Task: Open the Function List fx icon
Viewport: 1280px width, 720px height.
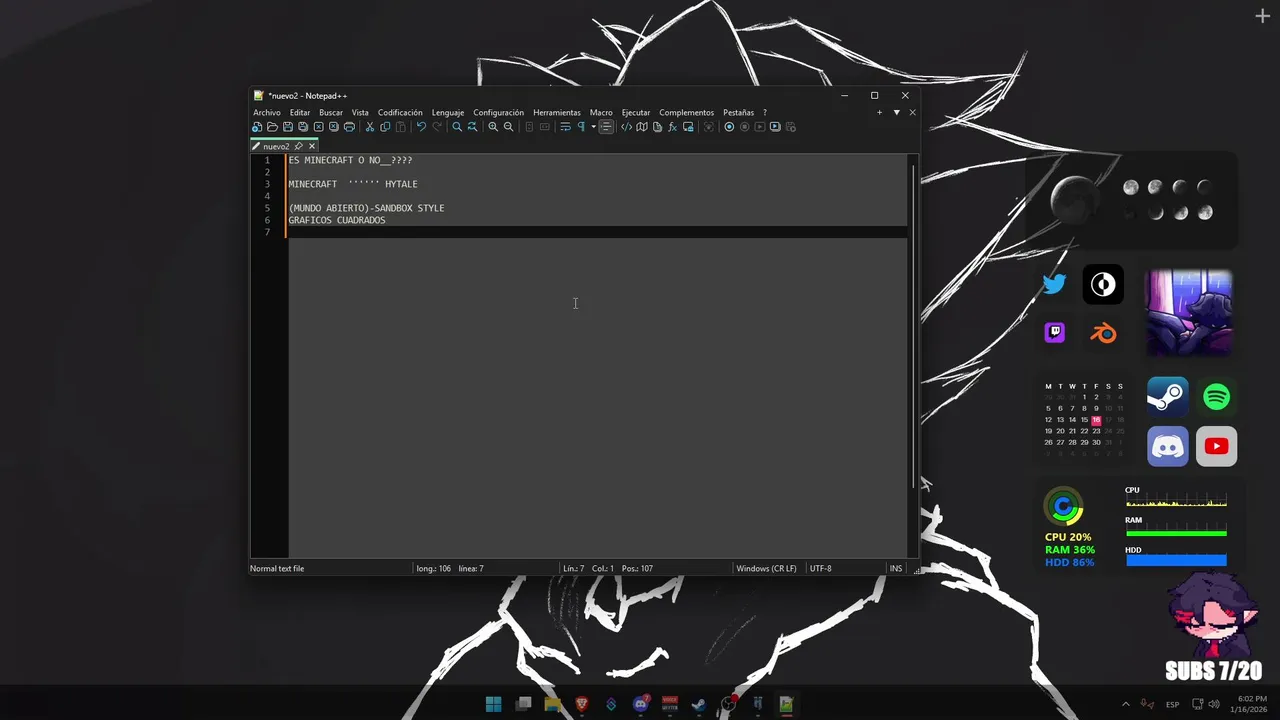Action: pyautogui.click(x=672, y=127)
